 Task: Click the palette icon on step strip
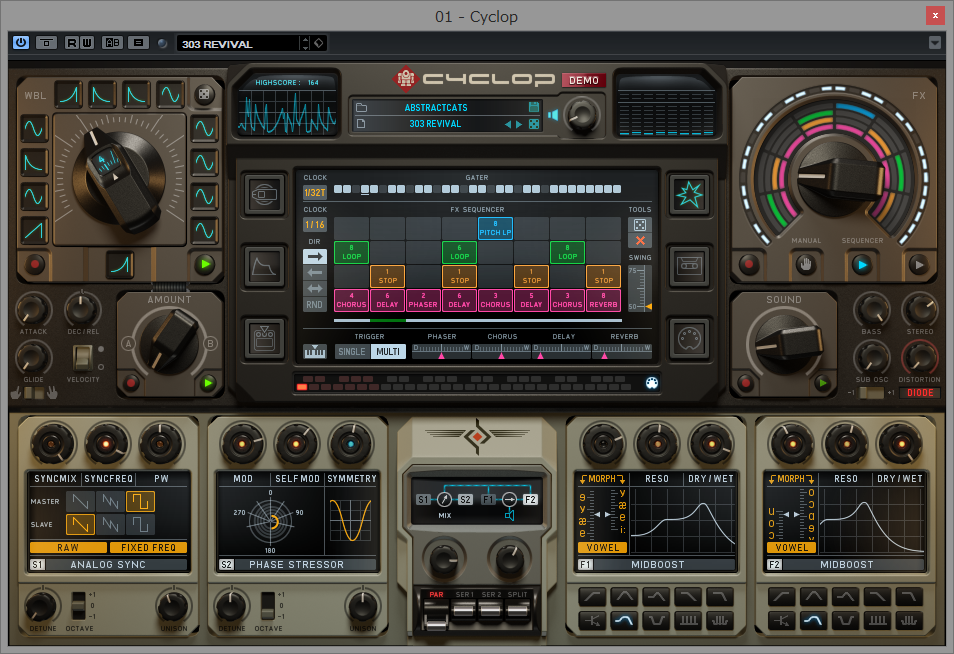pyautogui.click(x=652, y=383)
